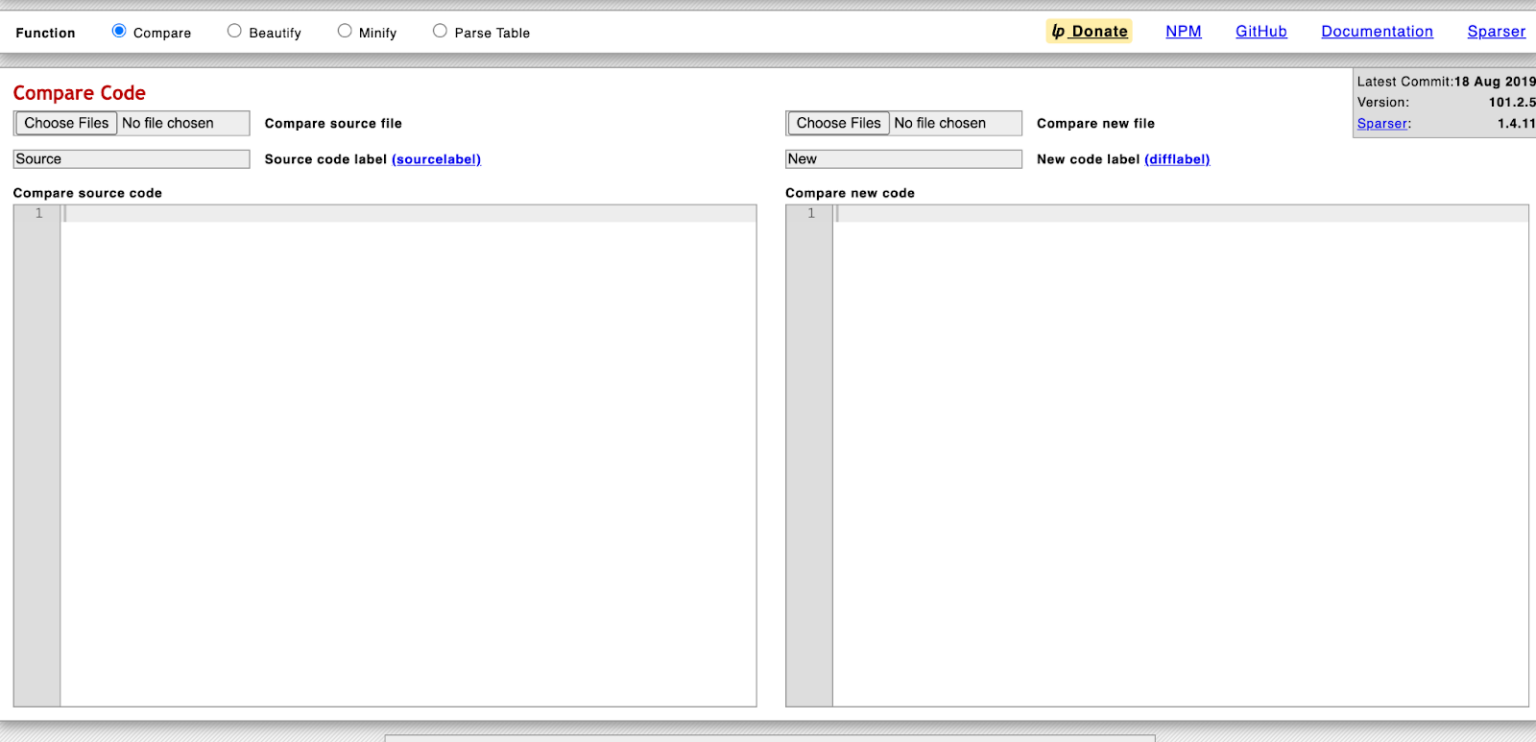Click the Donate button
Viewport: 1536px width, 742px height.
(1095, 31)
